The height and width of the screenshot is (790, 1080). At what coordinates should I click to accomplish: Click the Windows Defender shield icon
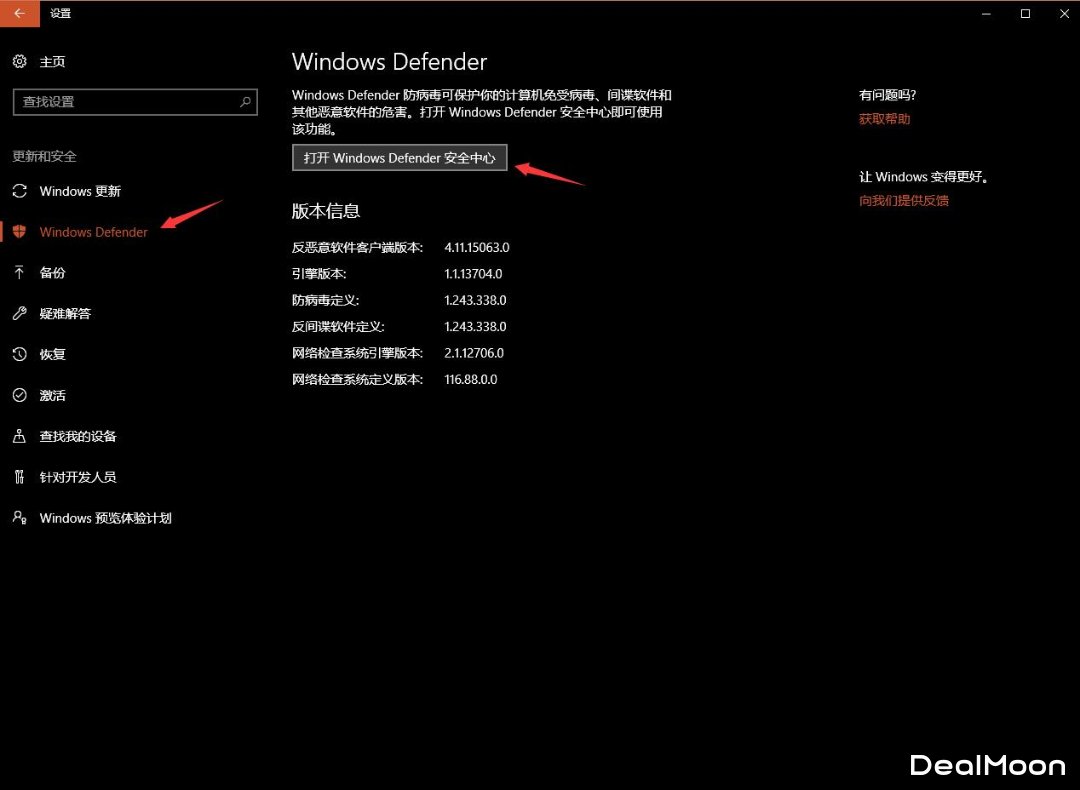(19, 232)
